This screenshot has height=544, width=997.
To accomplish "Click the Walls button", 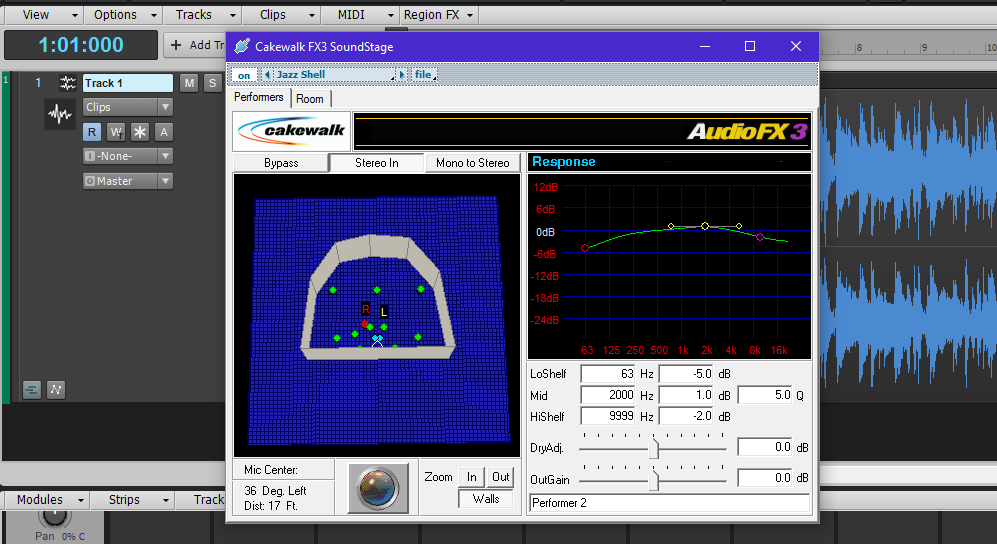I will click(x=486, y=499).
